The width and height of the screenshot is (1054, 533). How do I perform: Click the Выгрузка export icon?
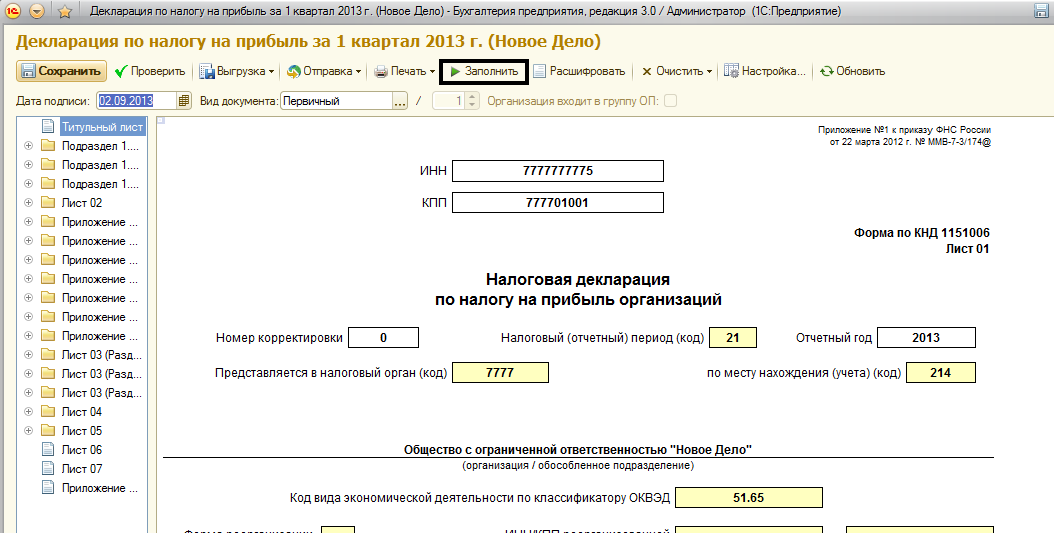point(206,71)
